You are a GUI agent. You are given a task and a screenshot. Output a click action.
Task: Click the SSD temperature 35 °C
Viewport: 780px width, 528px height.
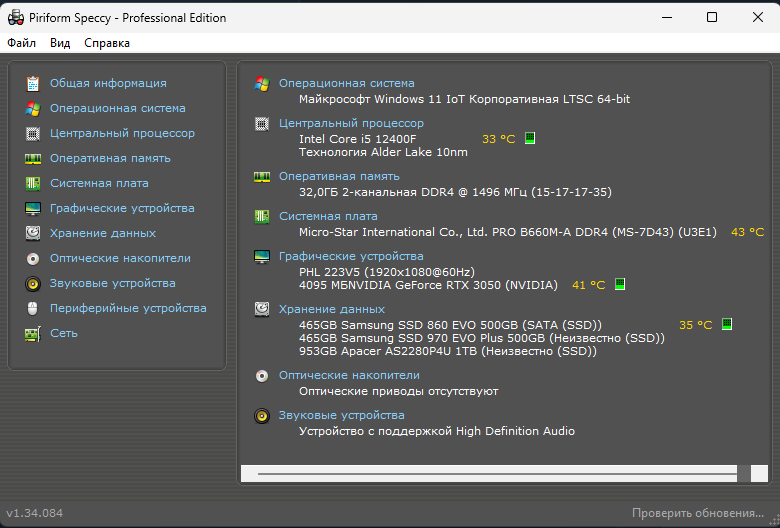[x=695, y=325]
